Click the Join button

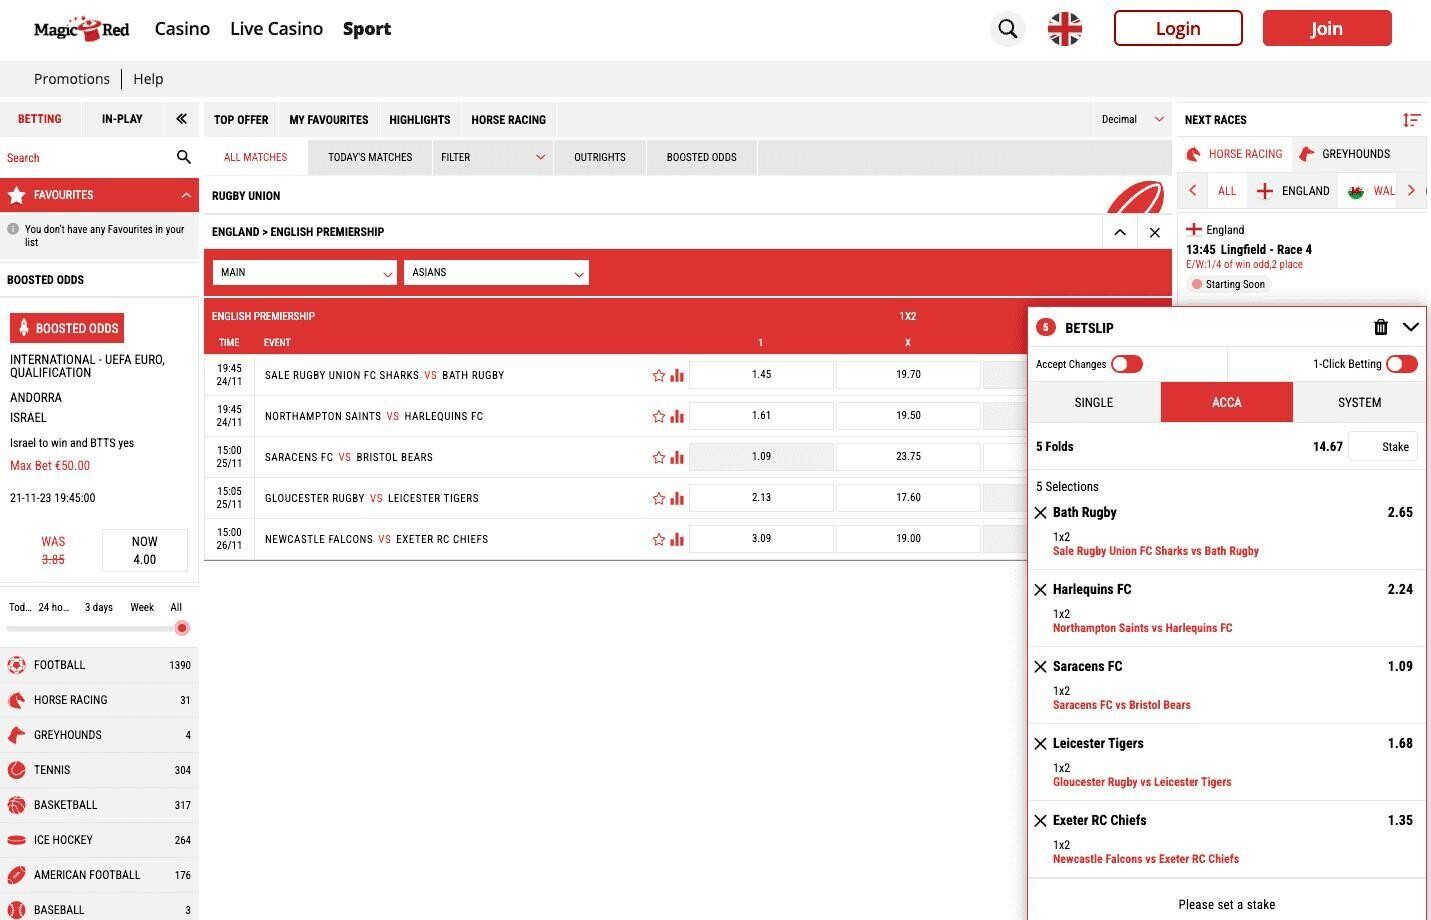click(1327, 28)
